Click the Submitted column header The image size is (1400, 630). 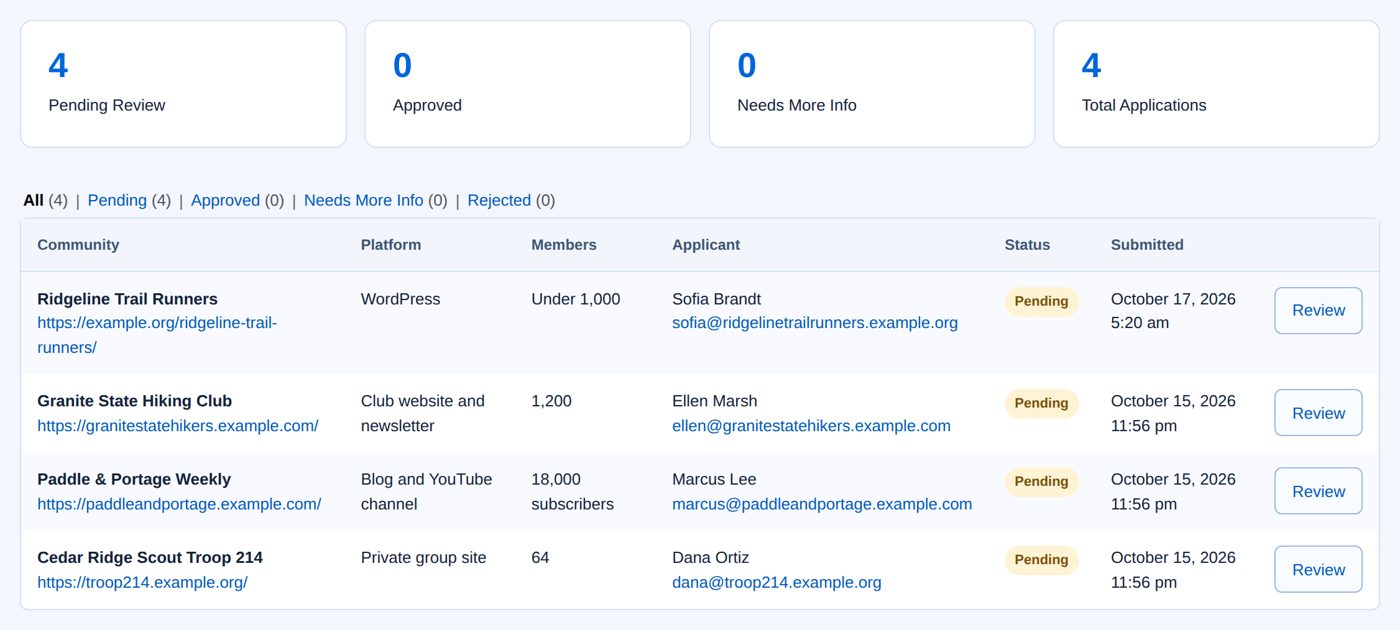coord(1147,245)
